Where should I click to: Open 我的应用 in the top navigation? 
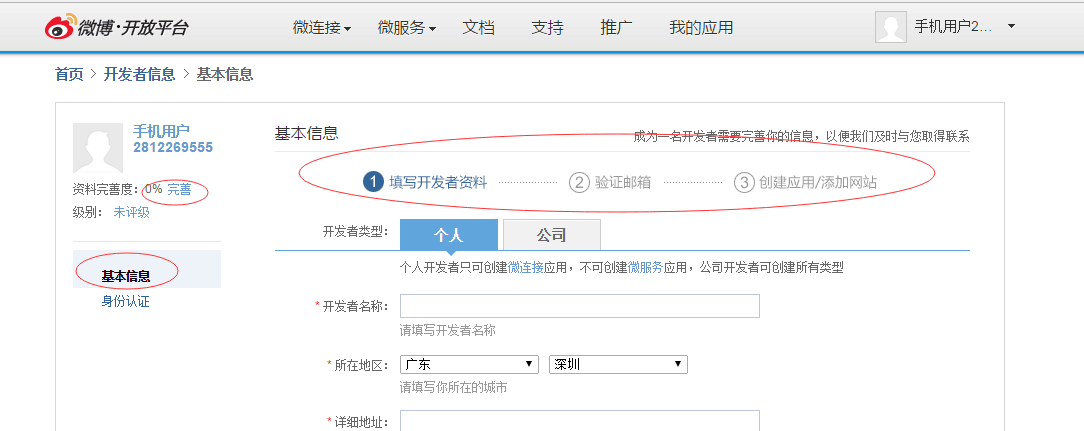coord(701,28)
